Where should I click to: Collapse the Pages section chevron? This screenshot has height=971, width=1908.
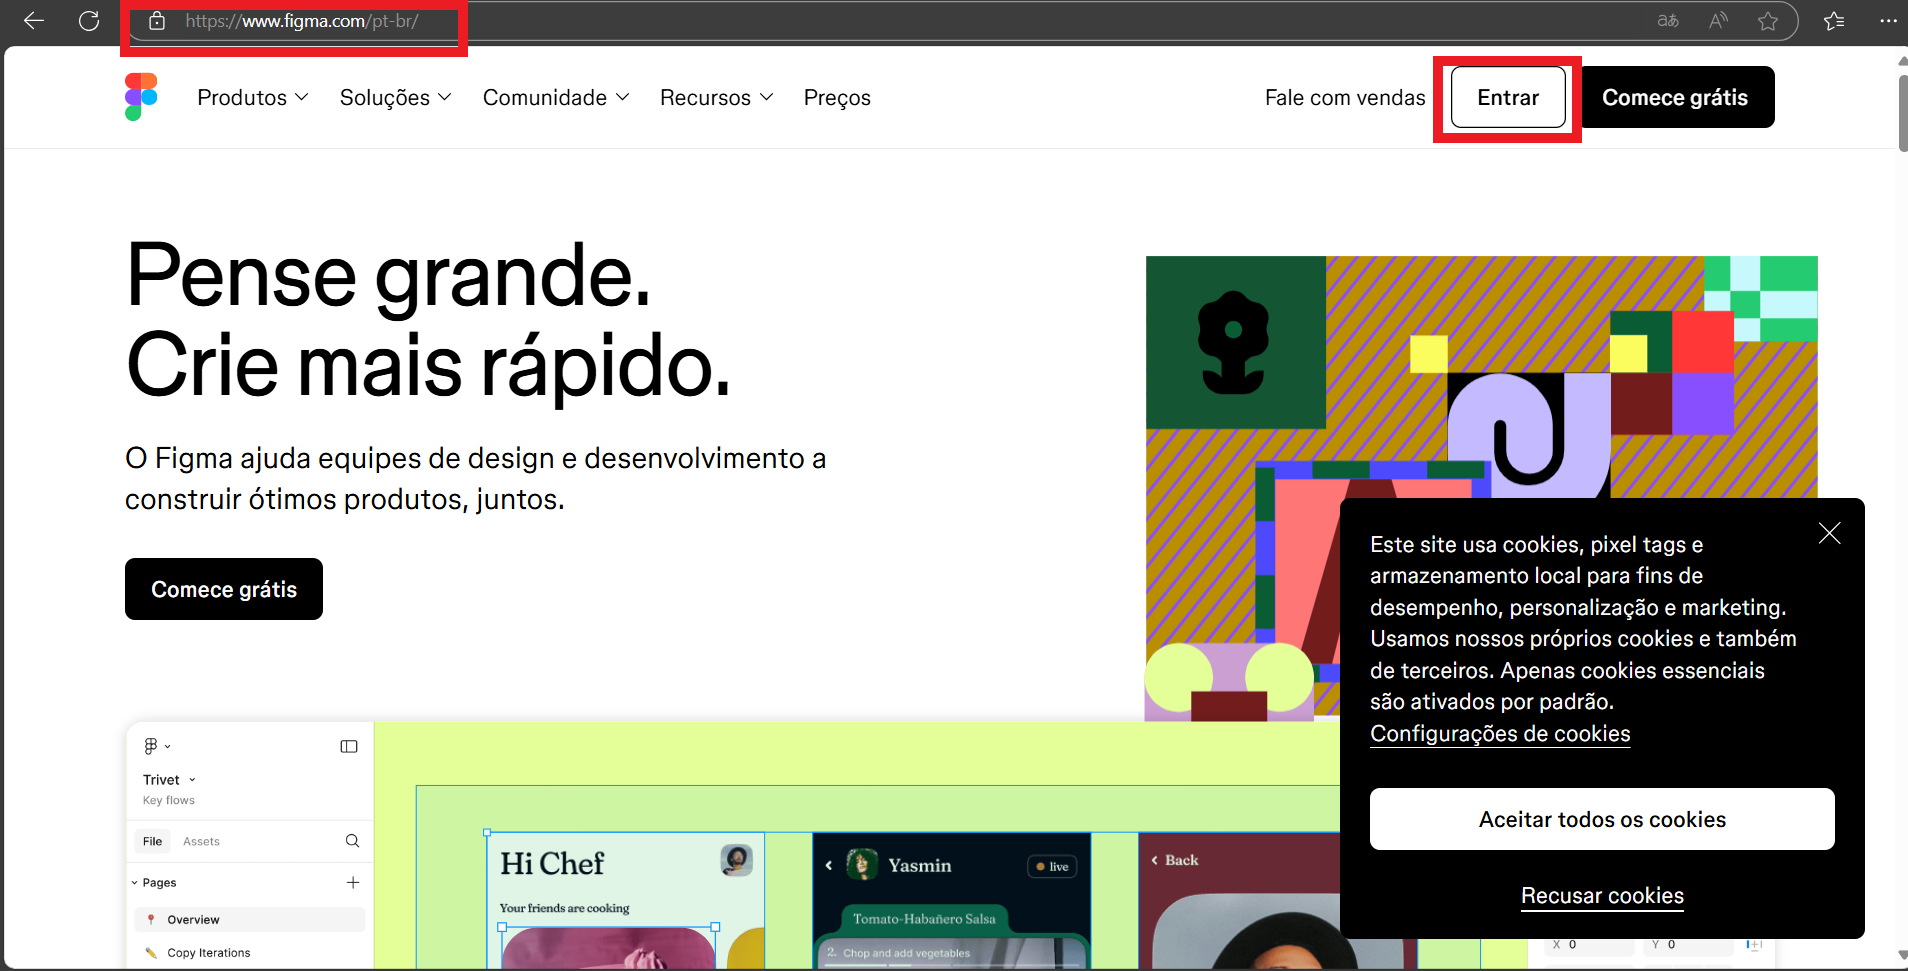pos(135,883)
